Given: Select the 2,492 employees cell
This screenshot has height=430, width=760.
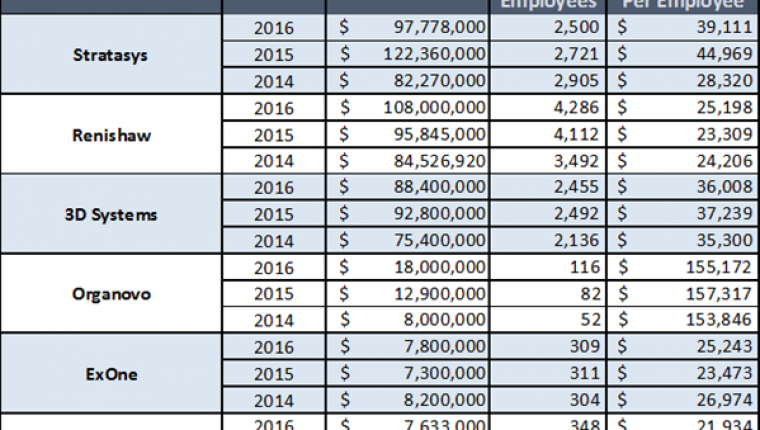Looking at the screenshot, I should click(548, 214).
